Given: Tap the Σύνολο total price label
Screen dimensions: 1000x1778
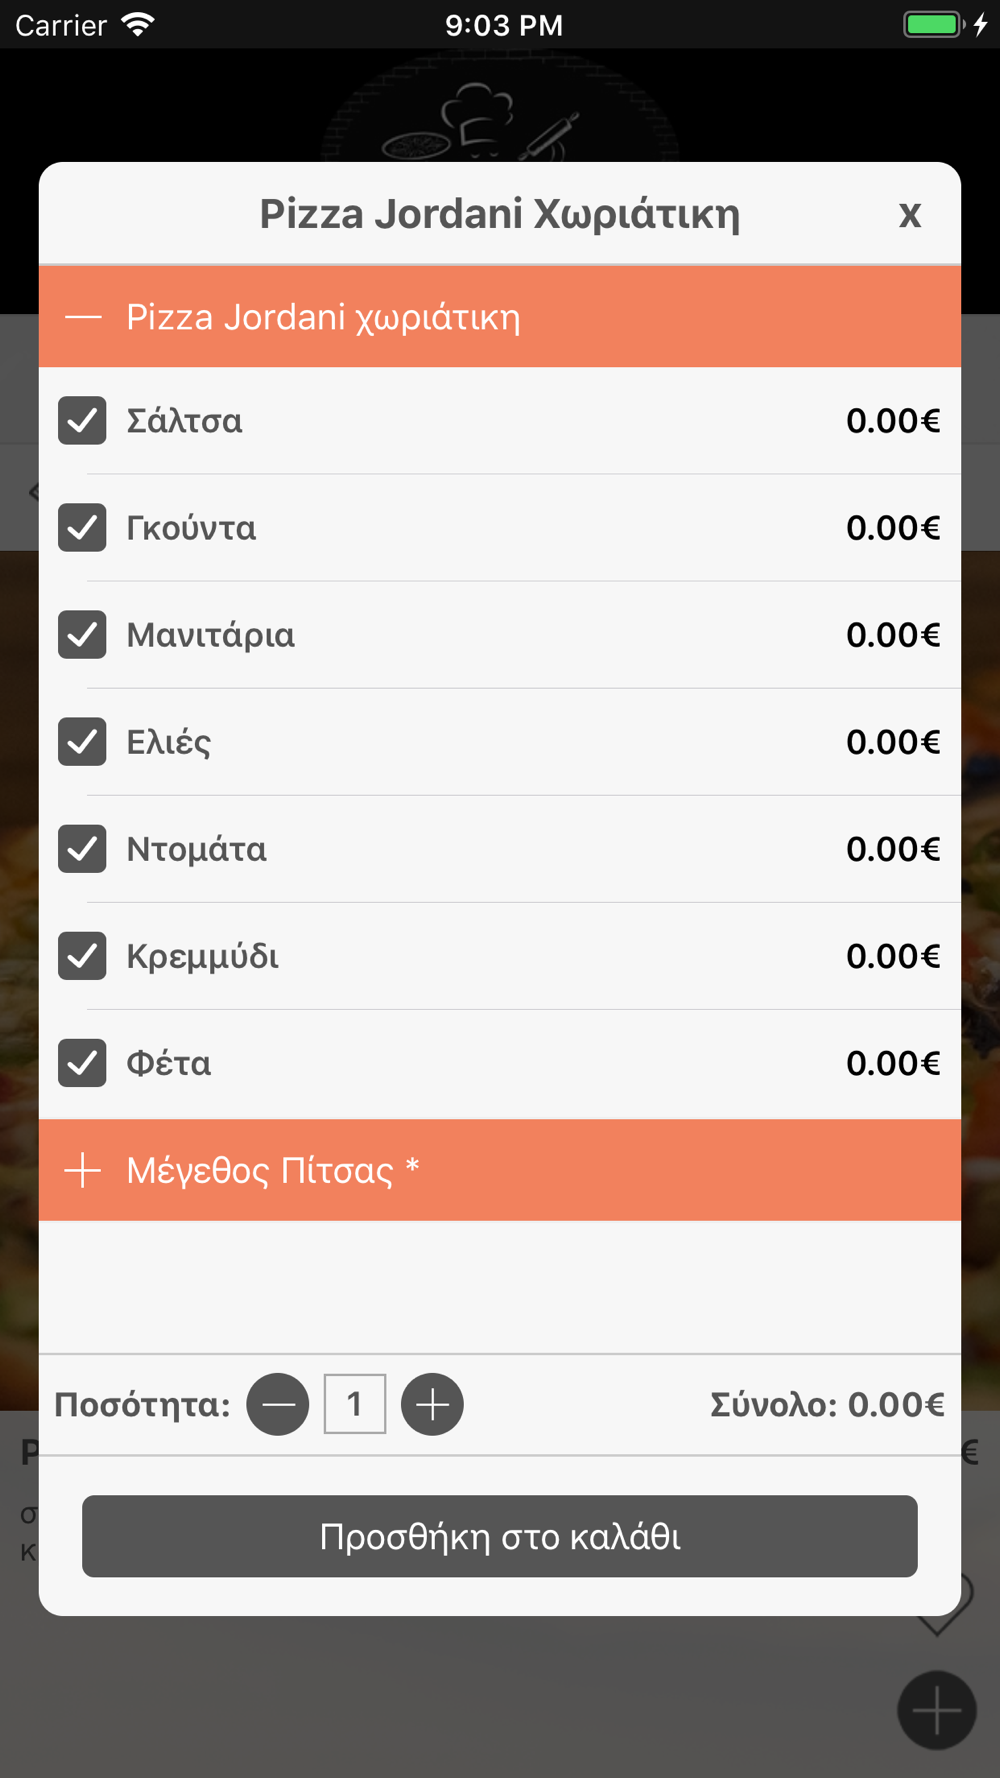Looking at the screenshot, I should [x=827, y=1405].
